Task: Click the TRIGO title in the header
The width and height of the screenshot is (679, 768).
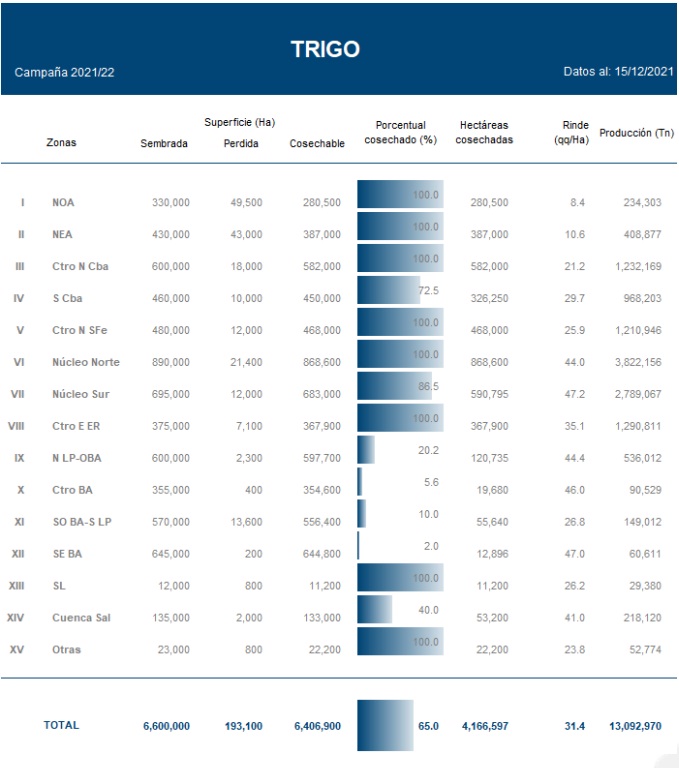Action: (x=325, y=49)
